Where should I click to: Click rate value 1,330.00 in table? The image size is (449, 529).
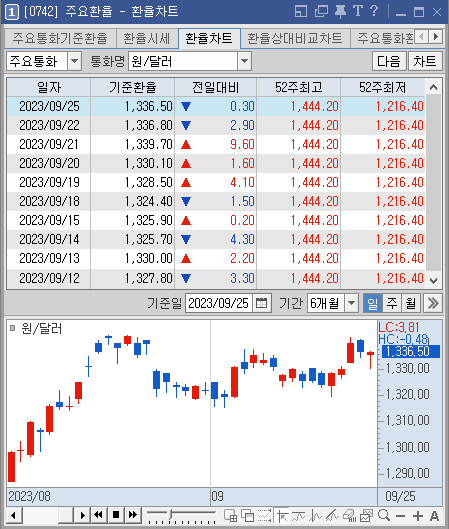point(149,259)
